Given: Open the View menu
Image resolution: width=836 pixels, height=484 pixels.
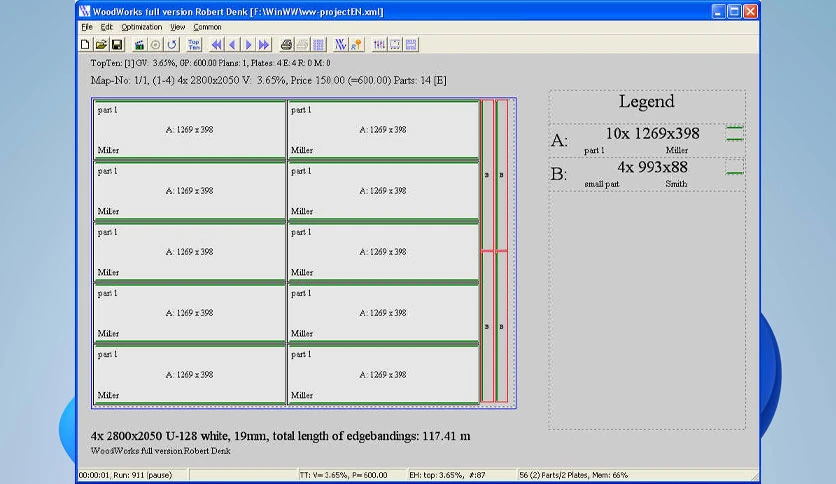Looking at the screenshot, I should coord(178,27).
